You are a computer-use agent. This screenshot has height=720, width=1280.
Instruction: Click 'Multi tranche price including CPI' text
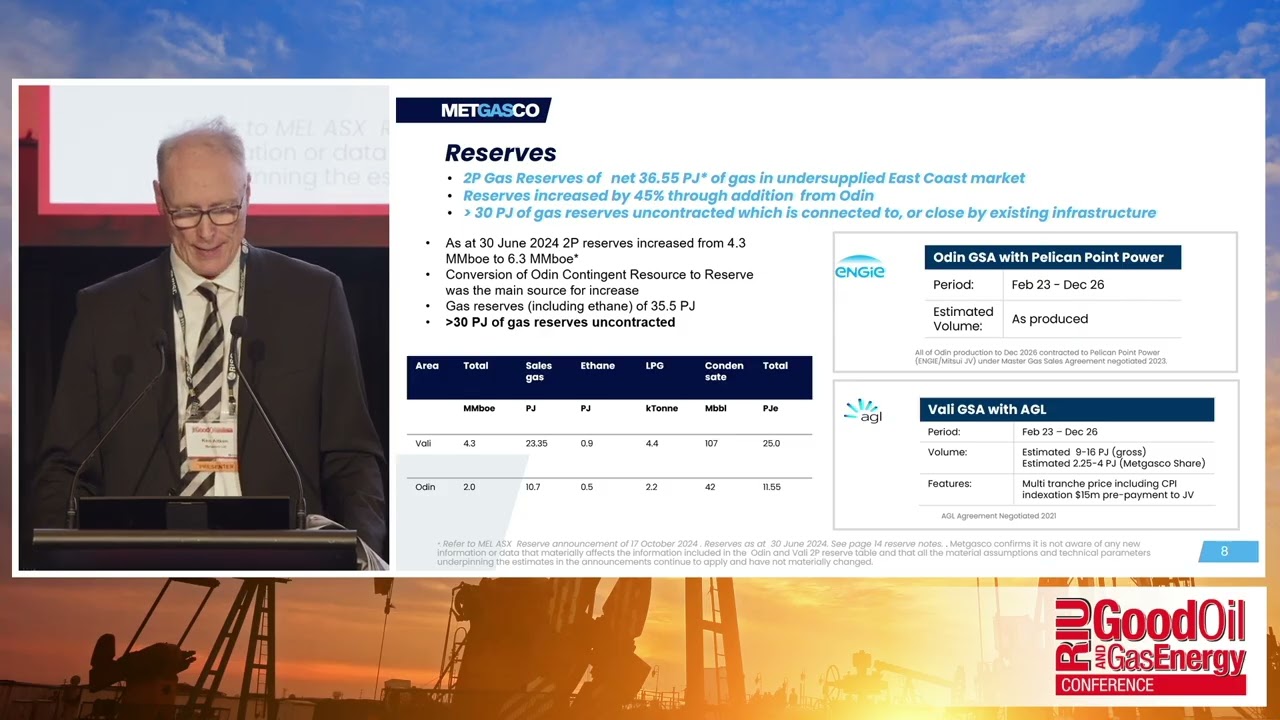pyautogui.click(x=1101, y=483)
